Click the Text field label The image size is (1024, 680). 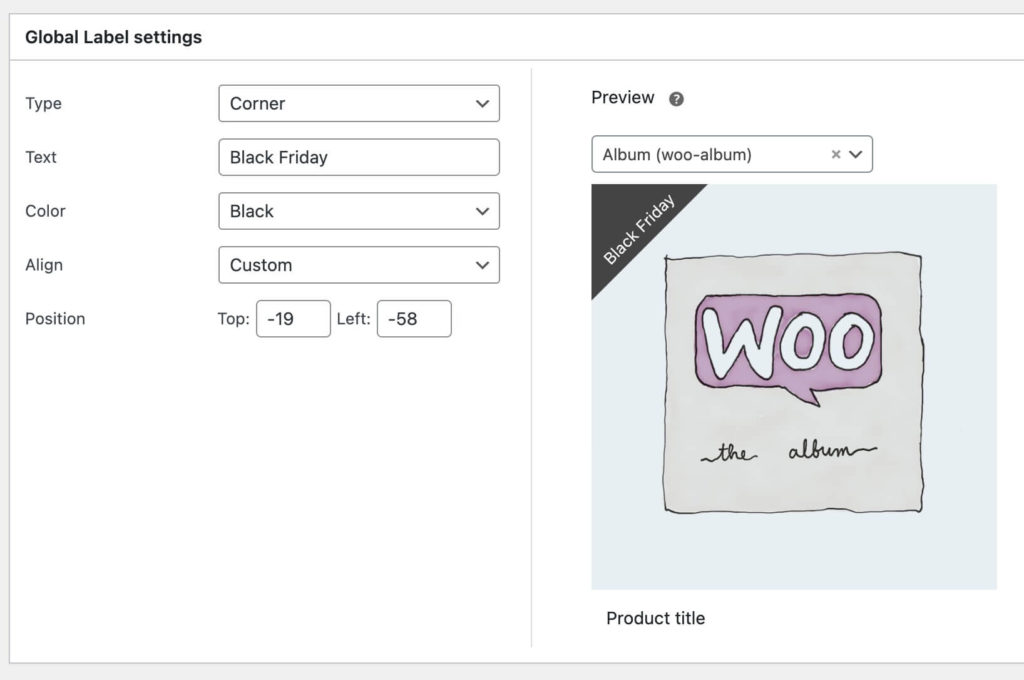click(x=40, y=157)
